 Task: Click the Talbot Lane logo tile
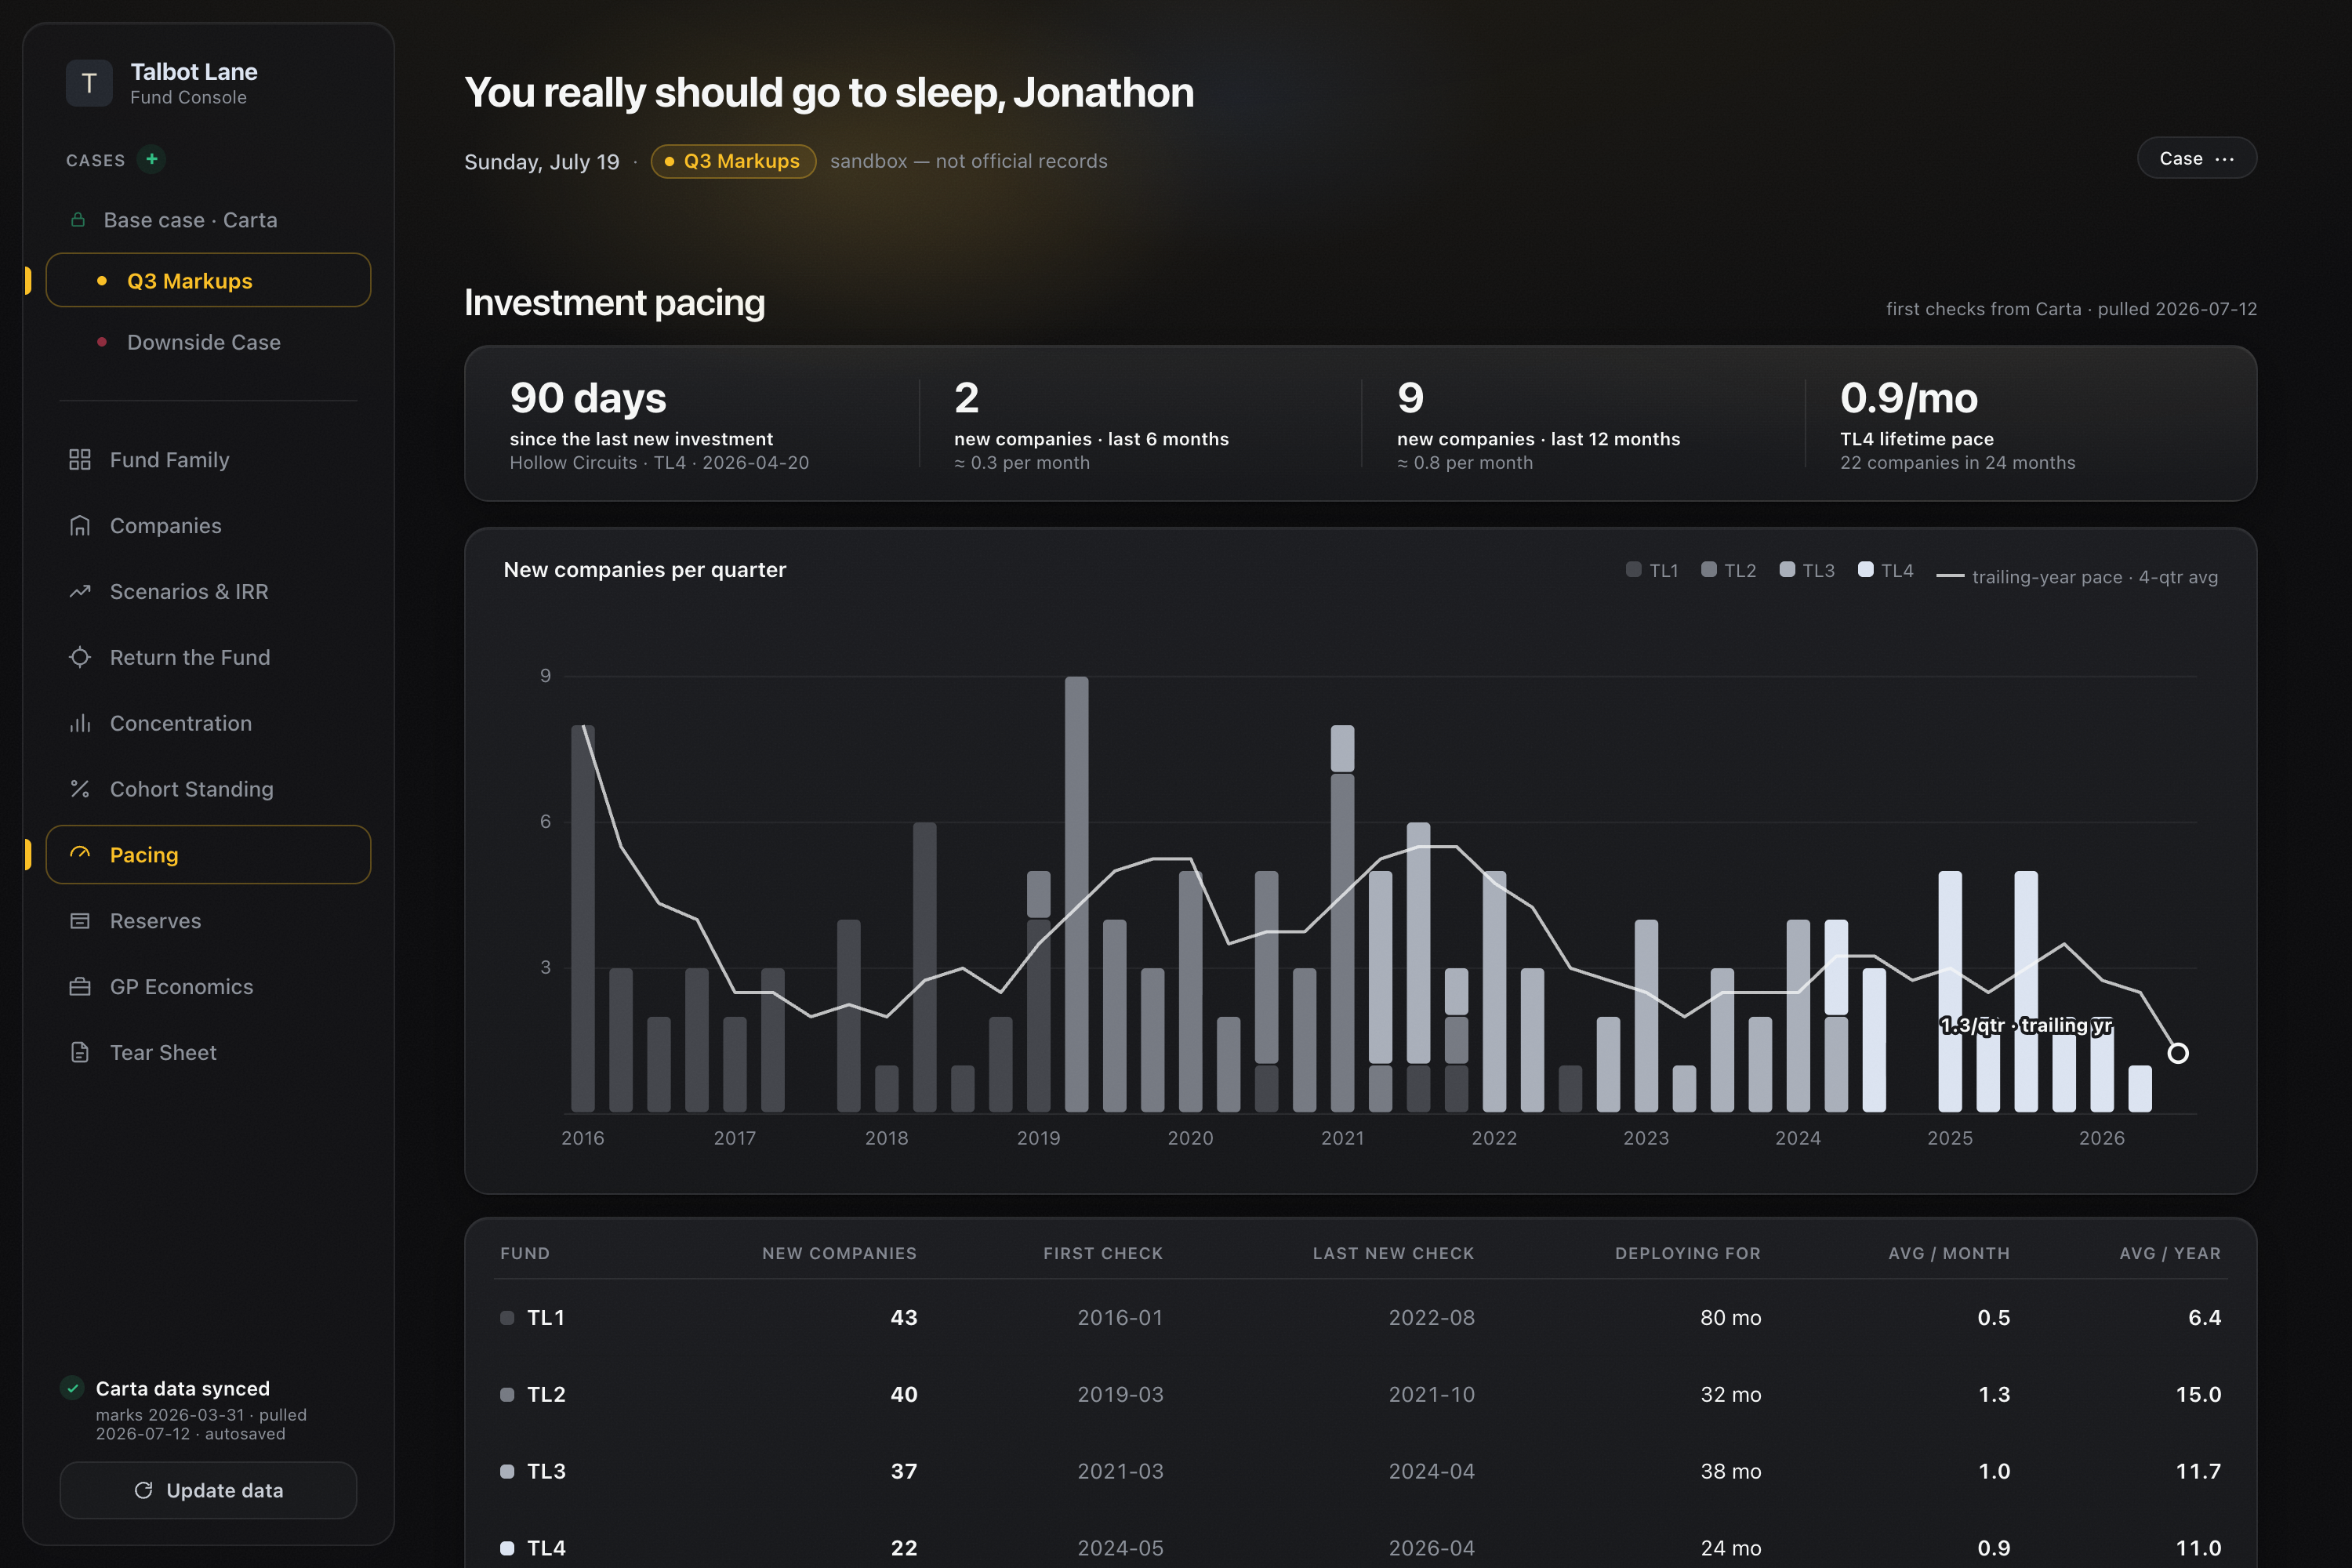tap(89, 83)
